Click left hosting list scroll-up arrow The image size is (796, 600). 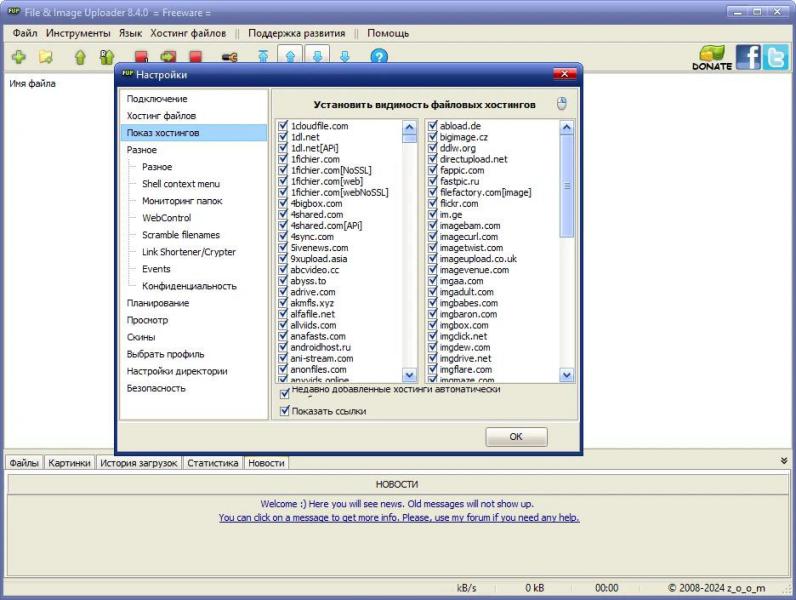(x=409, y=127)
